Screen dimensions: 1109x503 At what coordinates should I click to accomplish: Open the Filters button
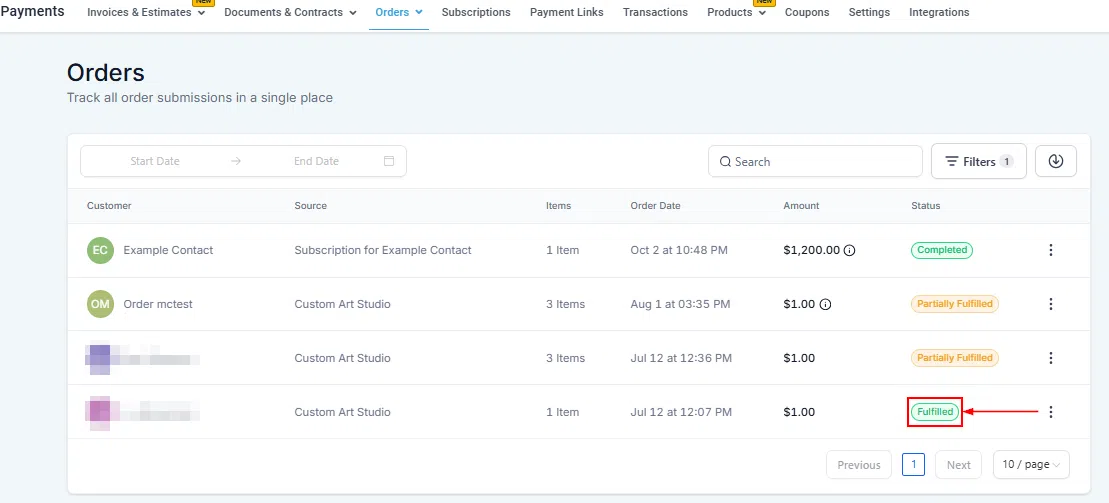pos(979,162)
